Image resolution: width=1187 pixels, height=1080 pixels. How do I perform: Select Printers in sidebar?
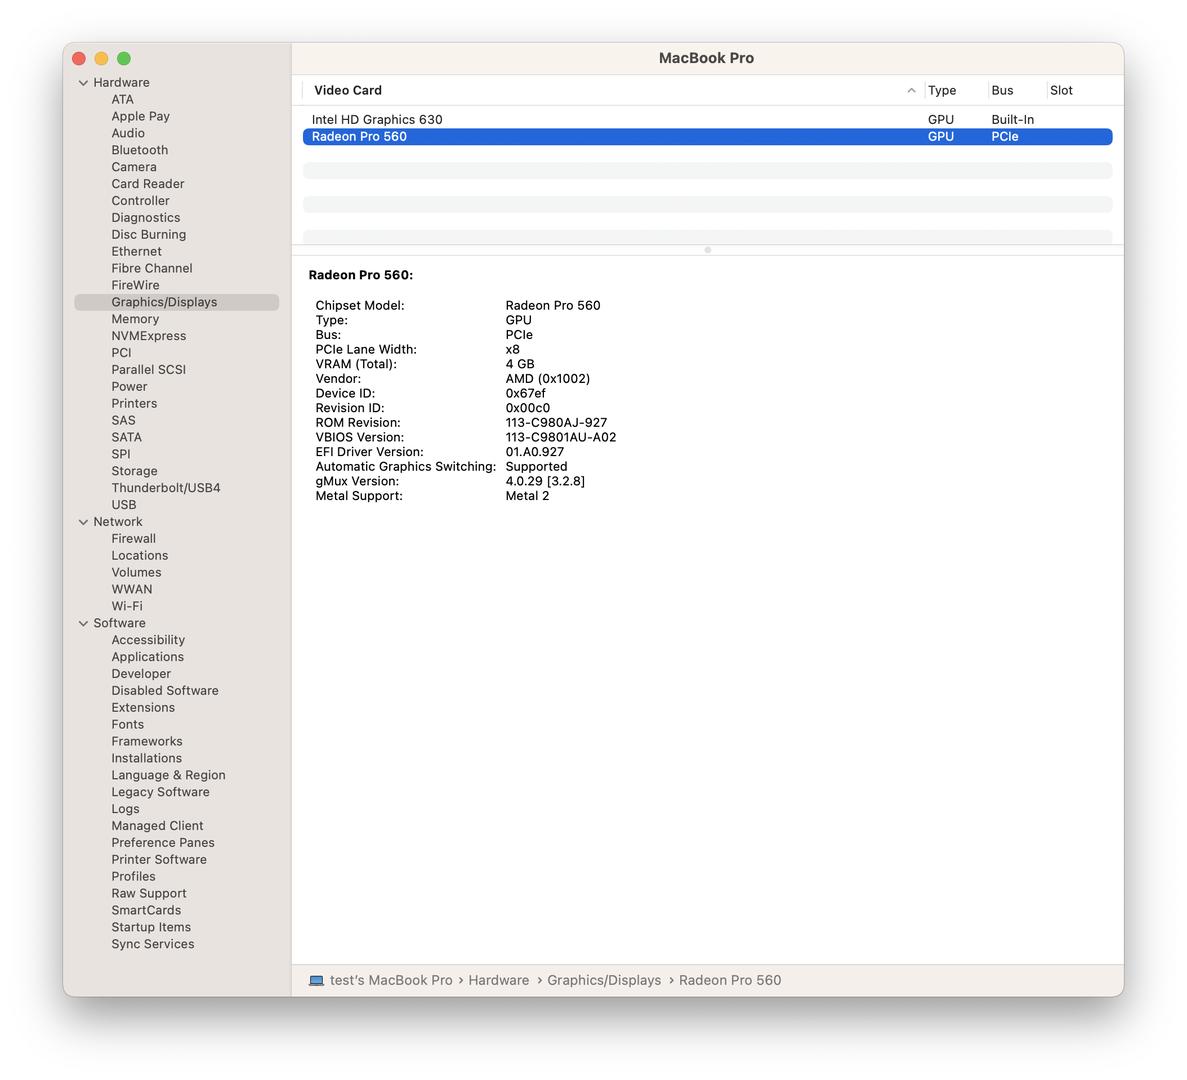(134, 403)
